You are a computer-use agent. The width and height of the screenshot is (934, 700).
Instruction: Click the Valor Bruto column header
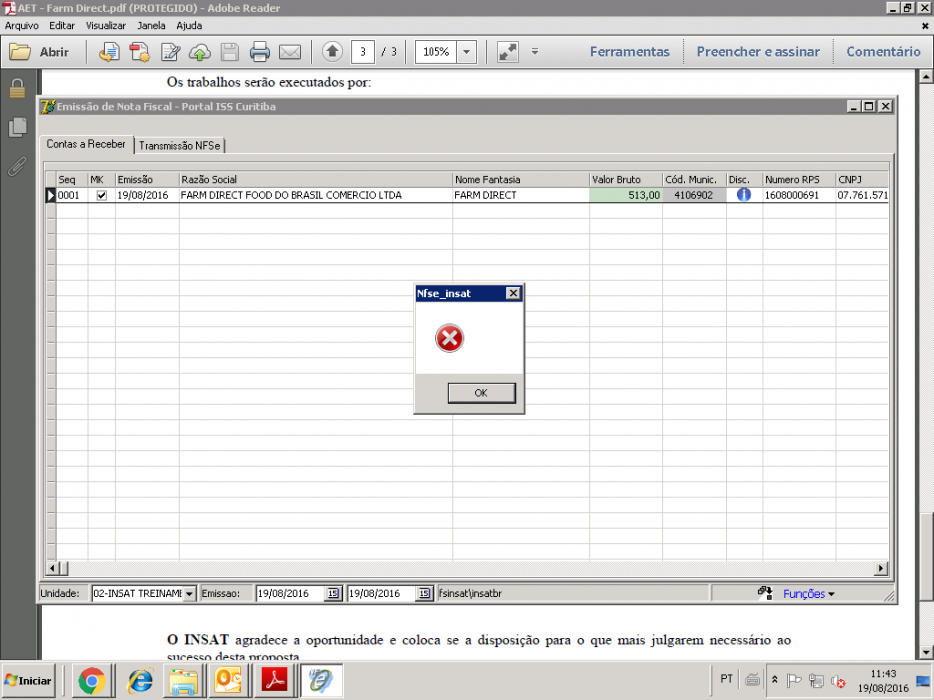coord(625,179)
